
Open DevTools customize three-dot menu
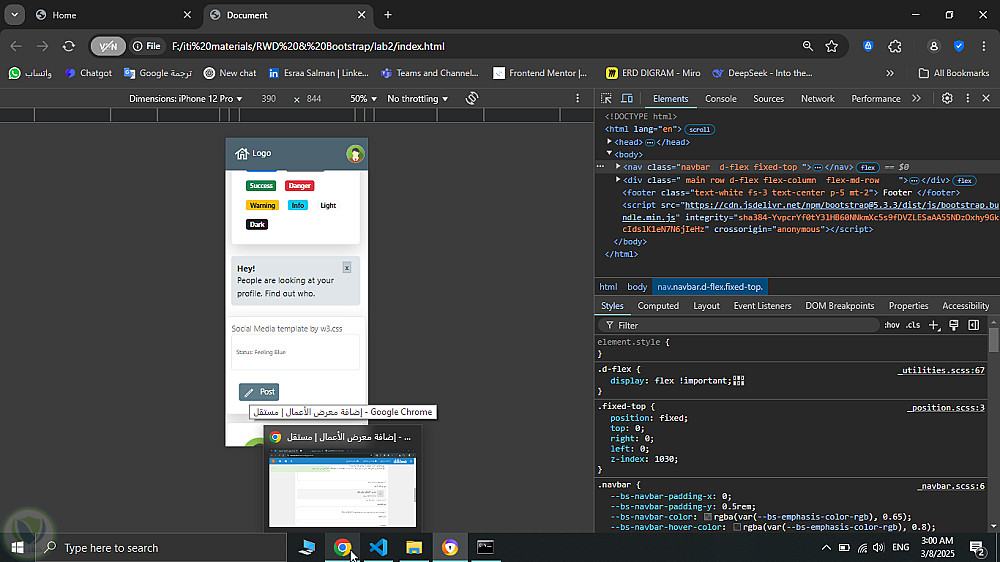pos(967,98)
